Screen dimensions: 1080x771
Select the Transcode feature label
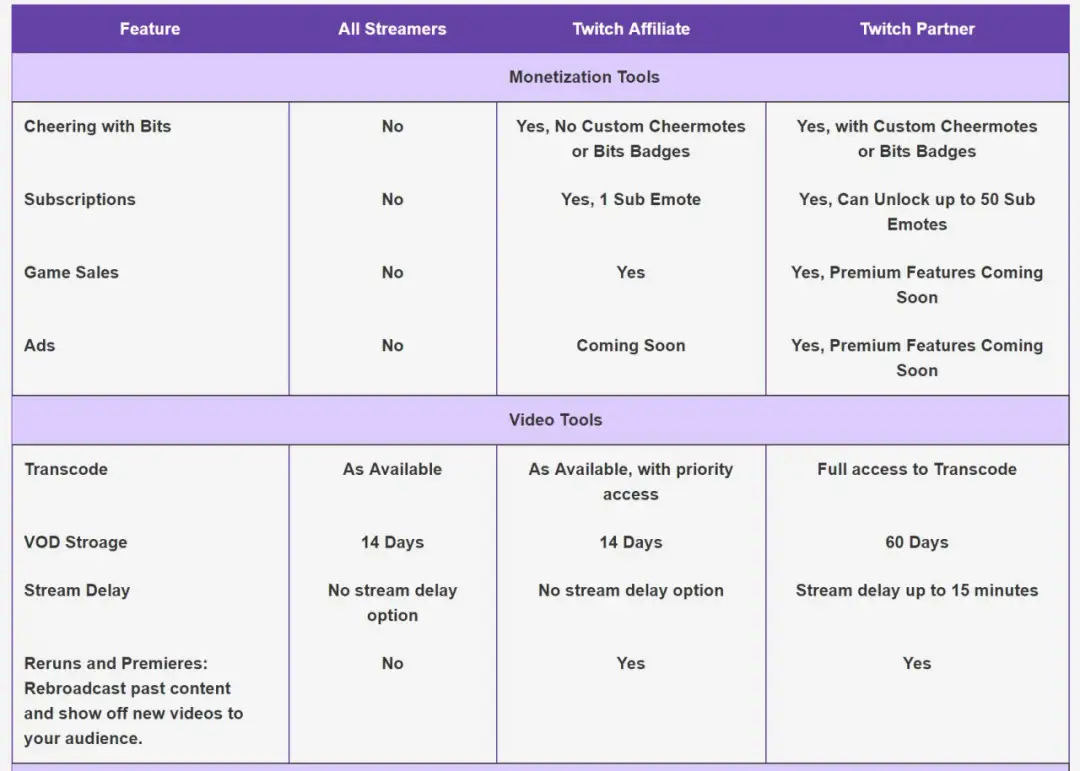(x=66, y=469)
